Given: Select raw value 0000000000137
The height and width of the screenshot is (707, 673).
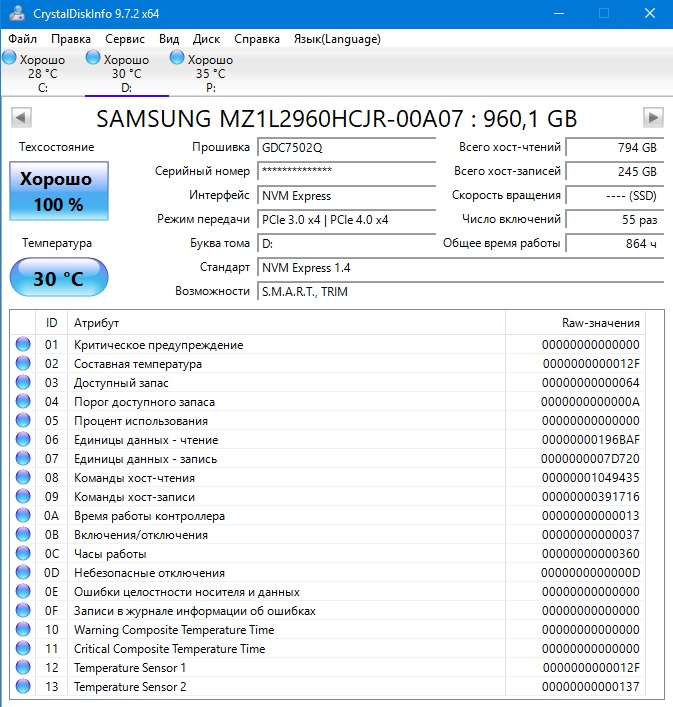Looking at the screenshot, I should [591, 686].
